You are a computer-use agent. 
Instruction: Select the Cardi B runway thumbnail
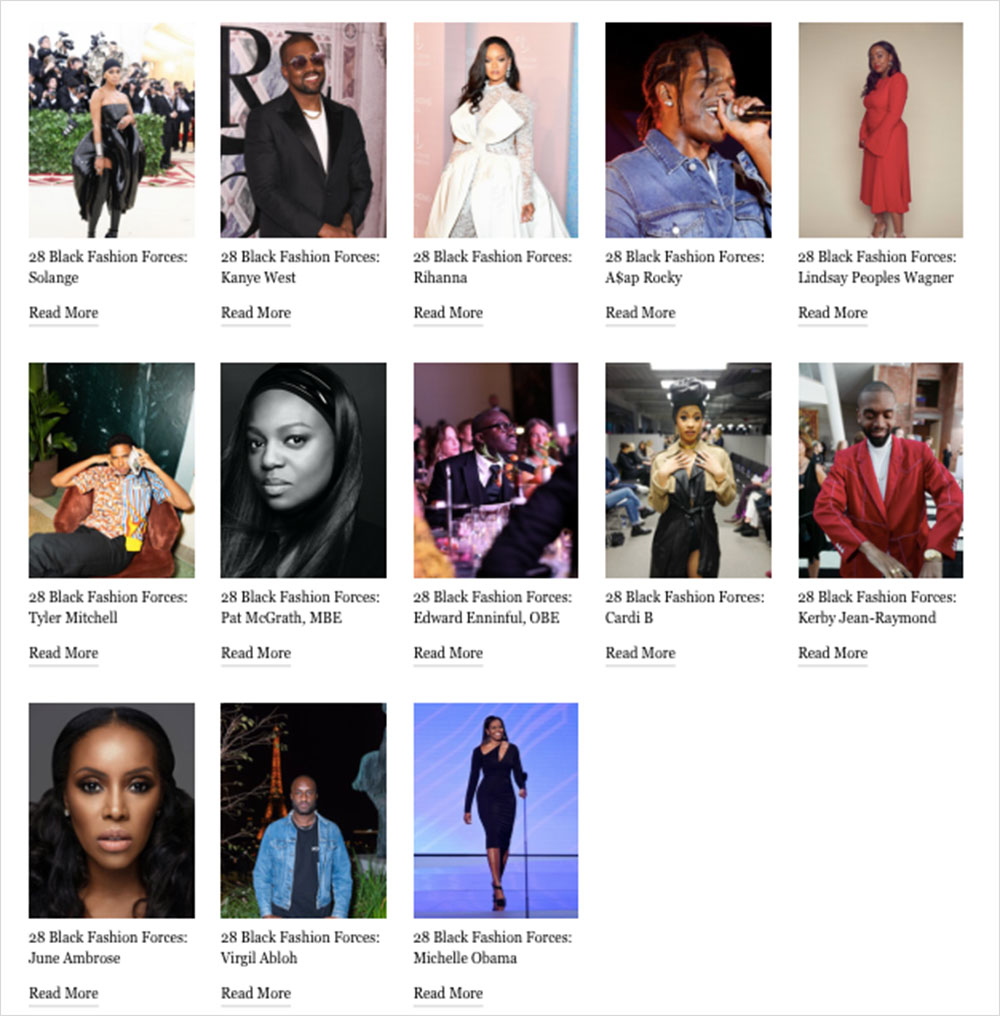click(x=688, y=470)
